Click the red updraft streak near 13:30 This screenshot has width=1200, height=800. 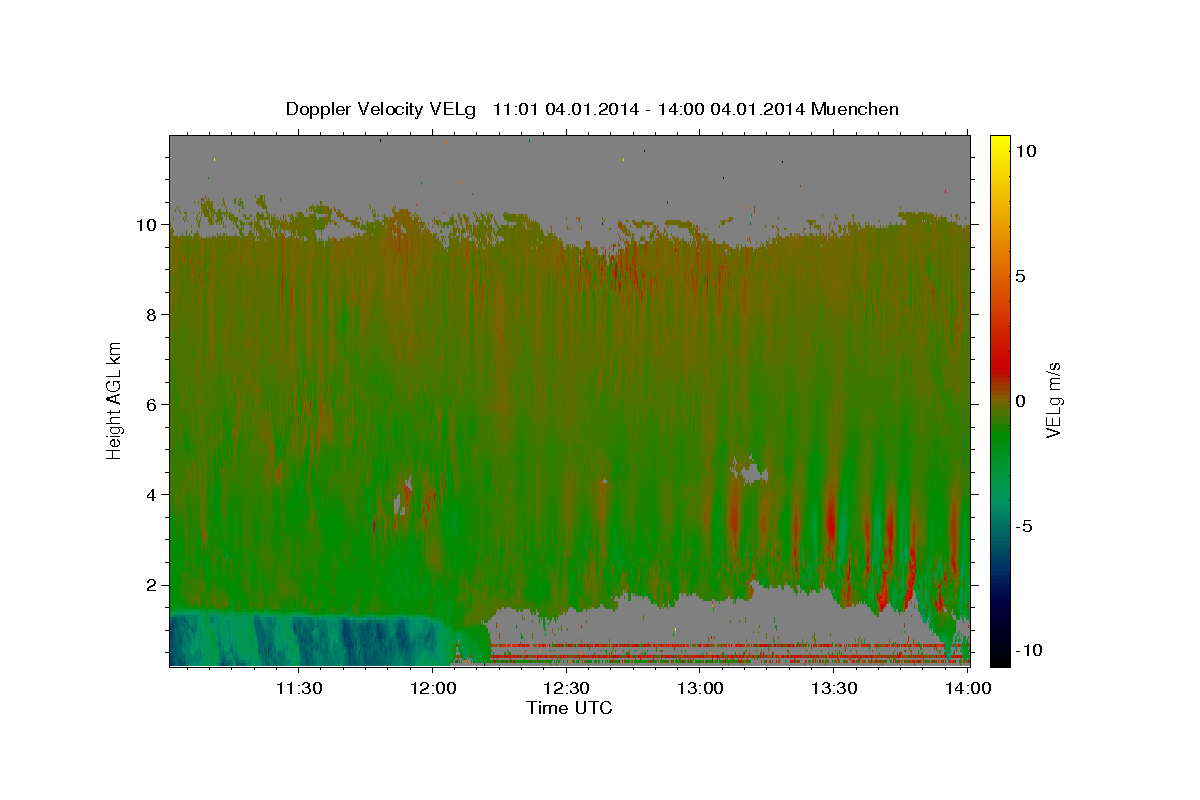[831, 520]
